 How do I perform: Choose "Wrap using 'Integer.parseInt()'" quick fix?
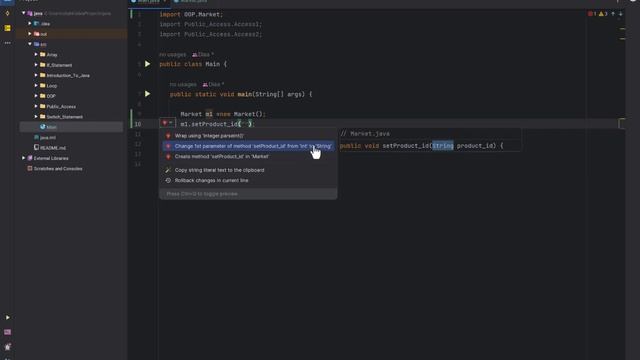click(248, 136)
